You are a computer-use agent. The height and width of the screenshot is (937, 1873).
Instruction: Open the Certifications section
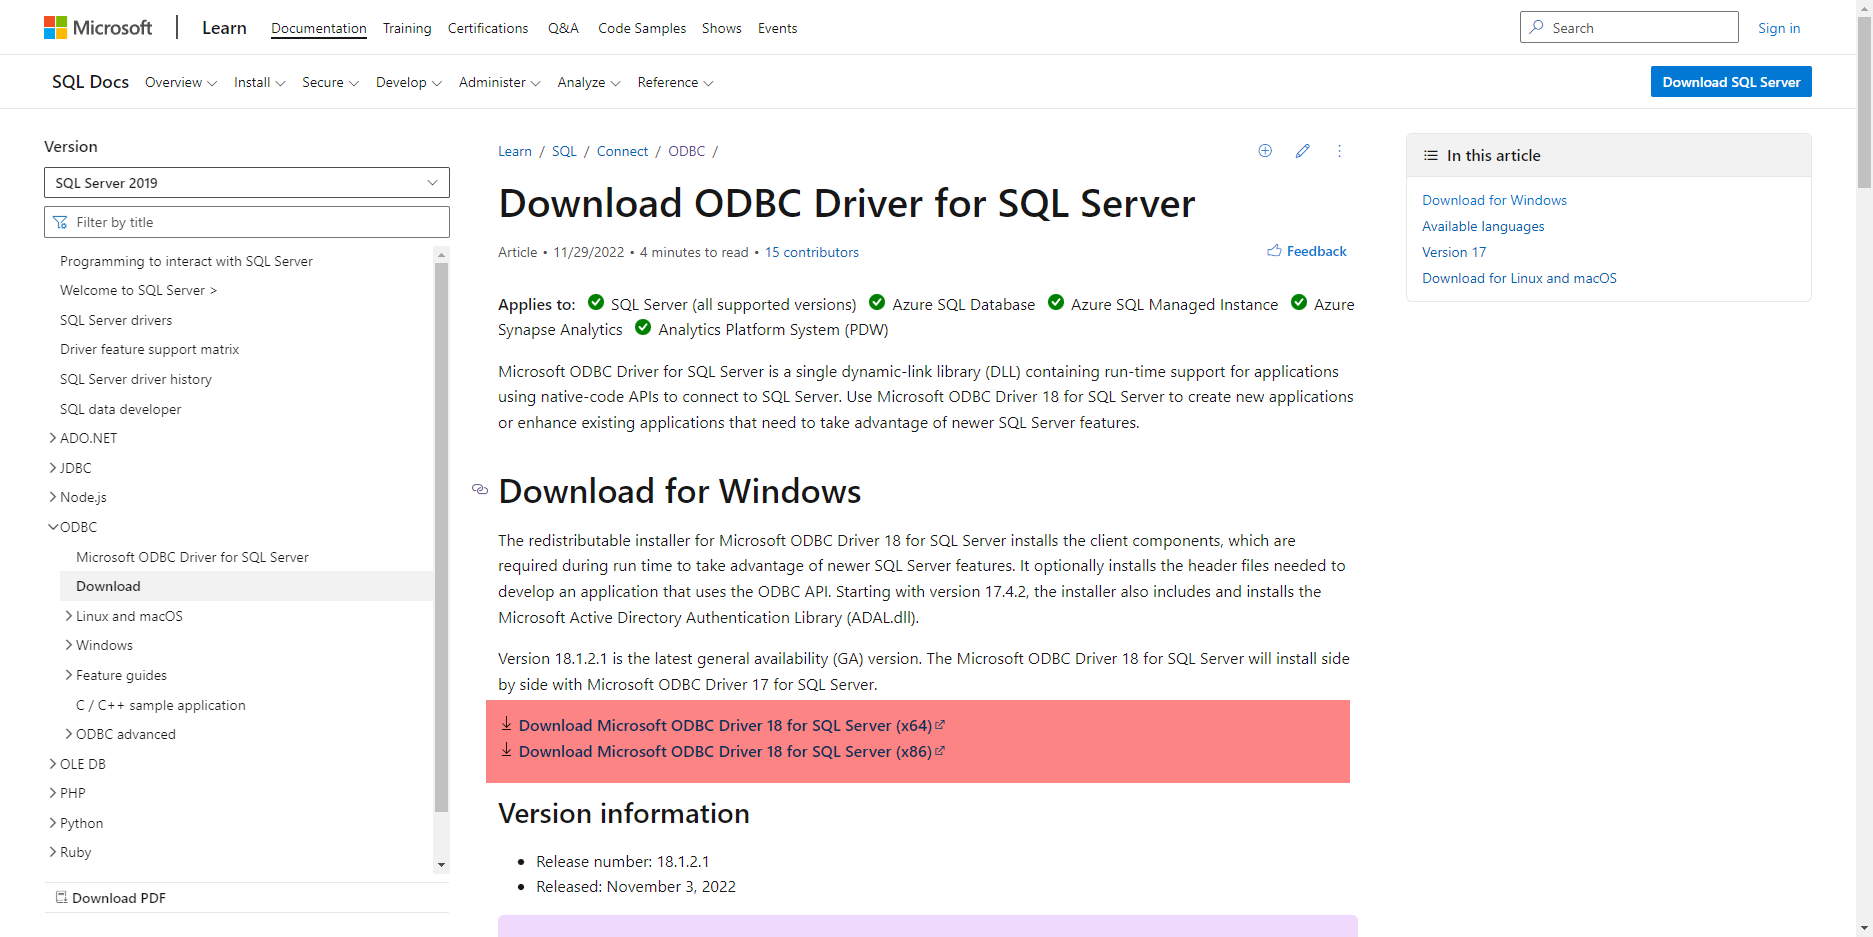488,28
